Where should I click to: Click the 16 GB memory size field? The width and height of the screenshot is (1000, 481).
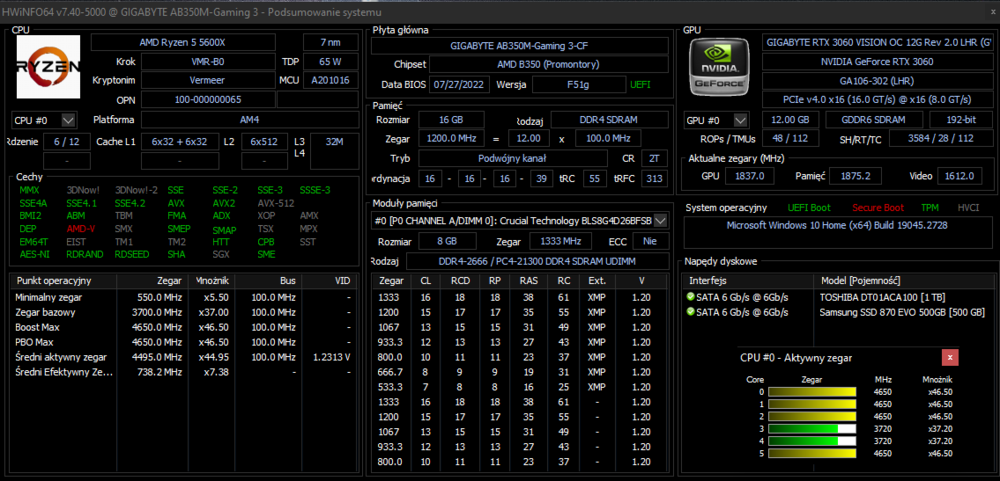point(451,120)
